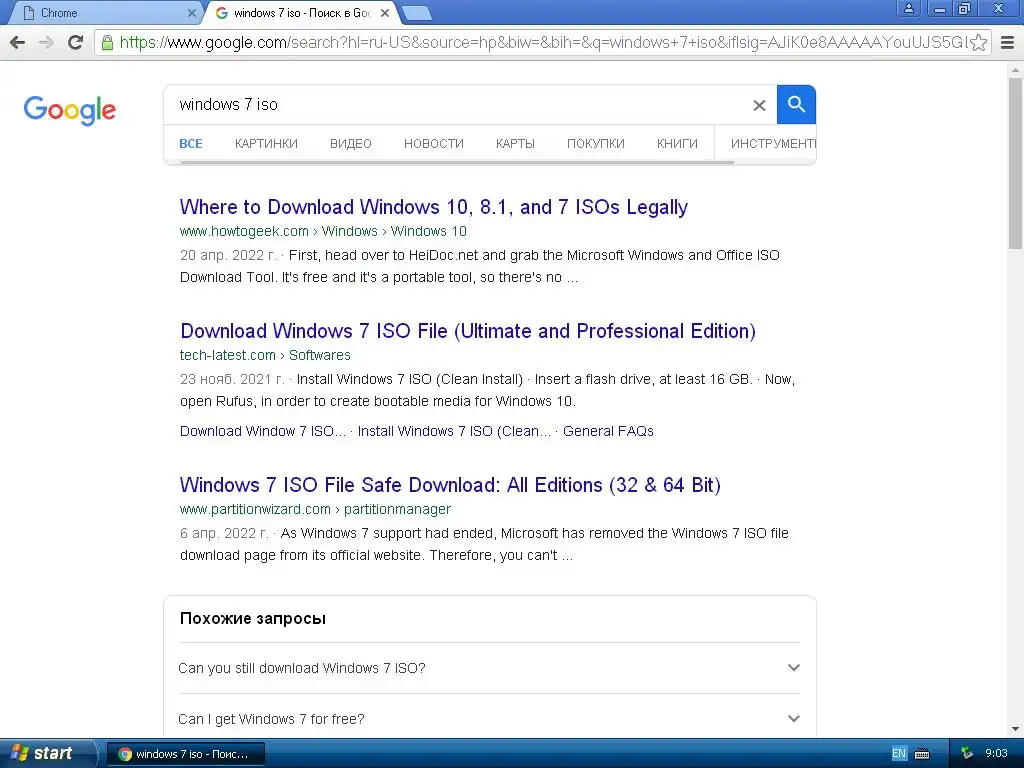Click the 9:03 taskbar clock
This screenshot has height=768, width=1024.
coord(997,754)
